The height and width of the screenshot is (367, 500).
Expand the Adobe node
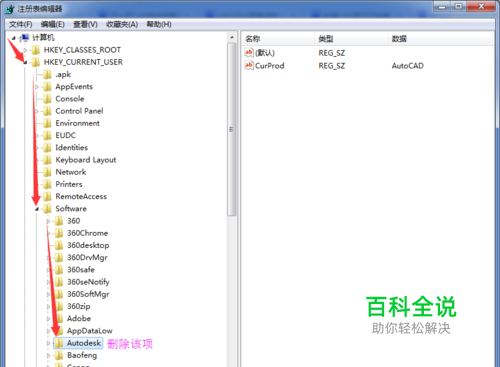pyautogui.click(x=49, y=319)
